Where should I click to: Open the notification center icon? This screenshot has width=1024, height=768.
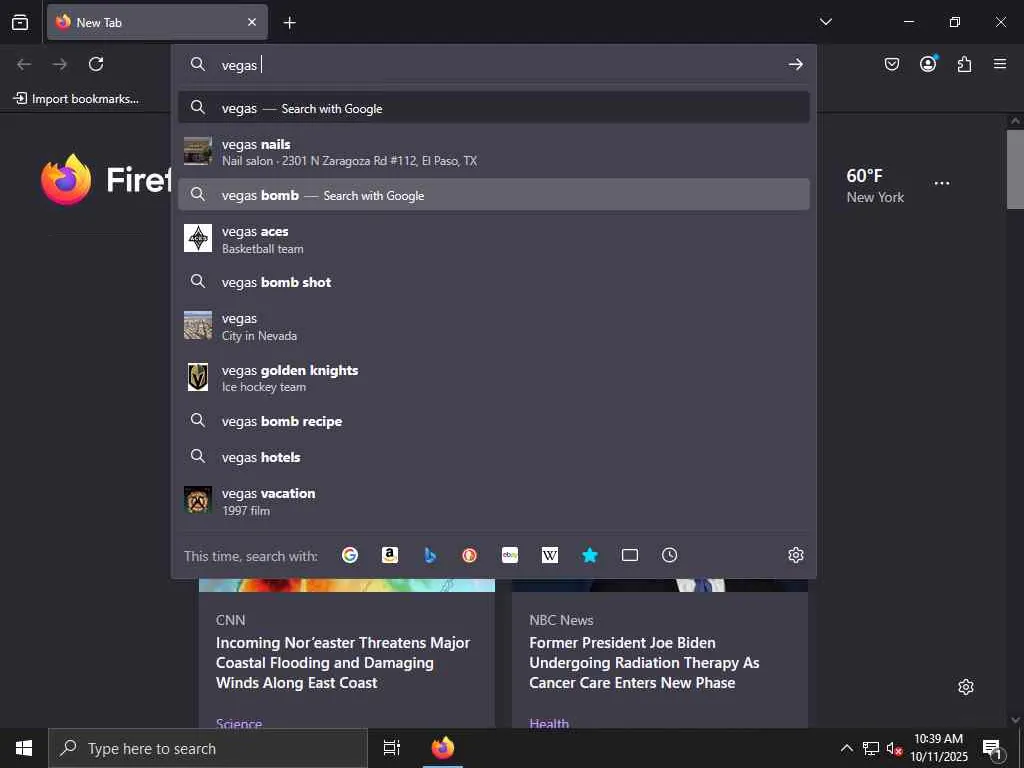(993, 748)
